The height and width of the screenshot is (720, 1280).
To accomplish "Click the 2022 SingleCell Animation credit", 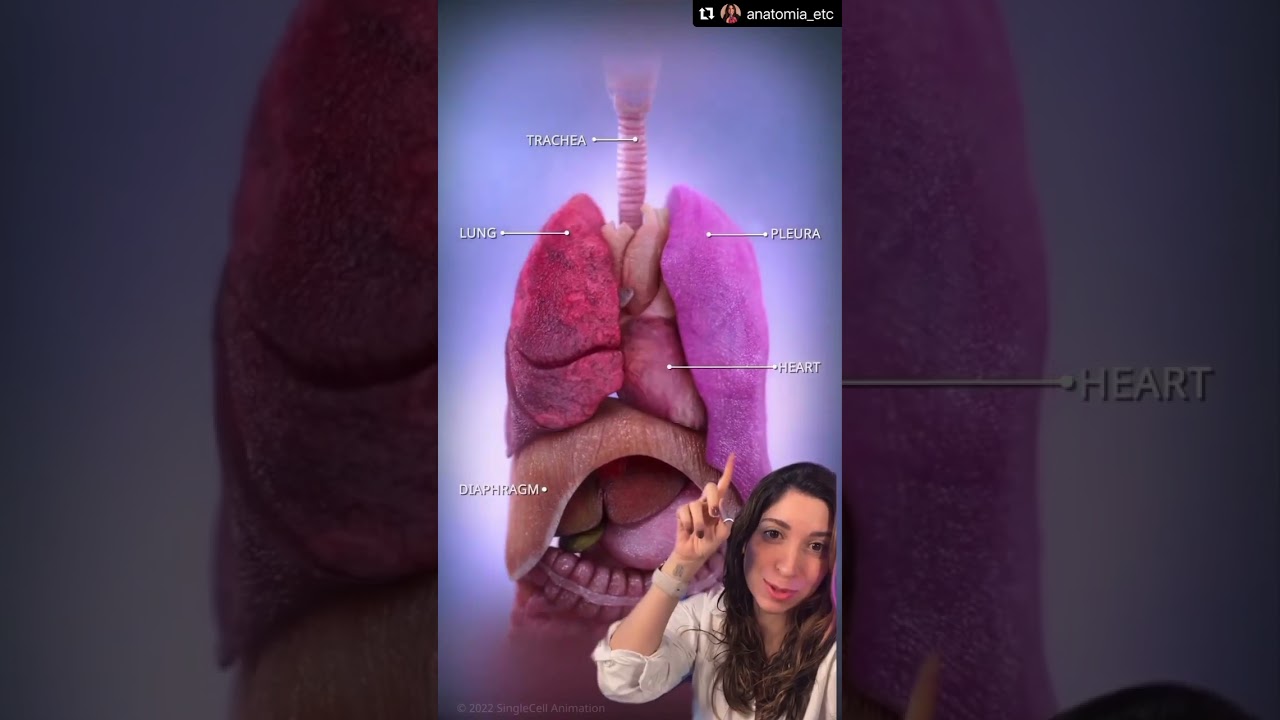I will (x=531, y=708).
